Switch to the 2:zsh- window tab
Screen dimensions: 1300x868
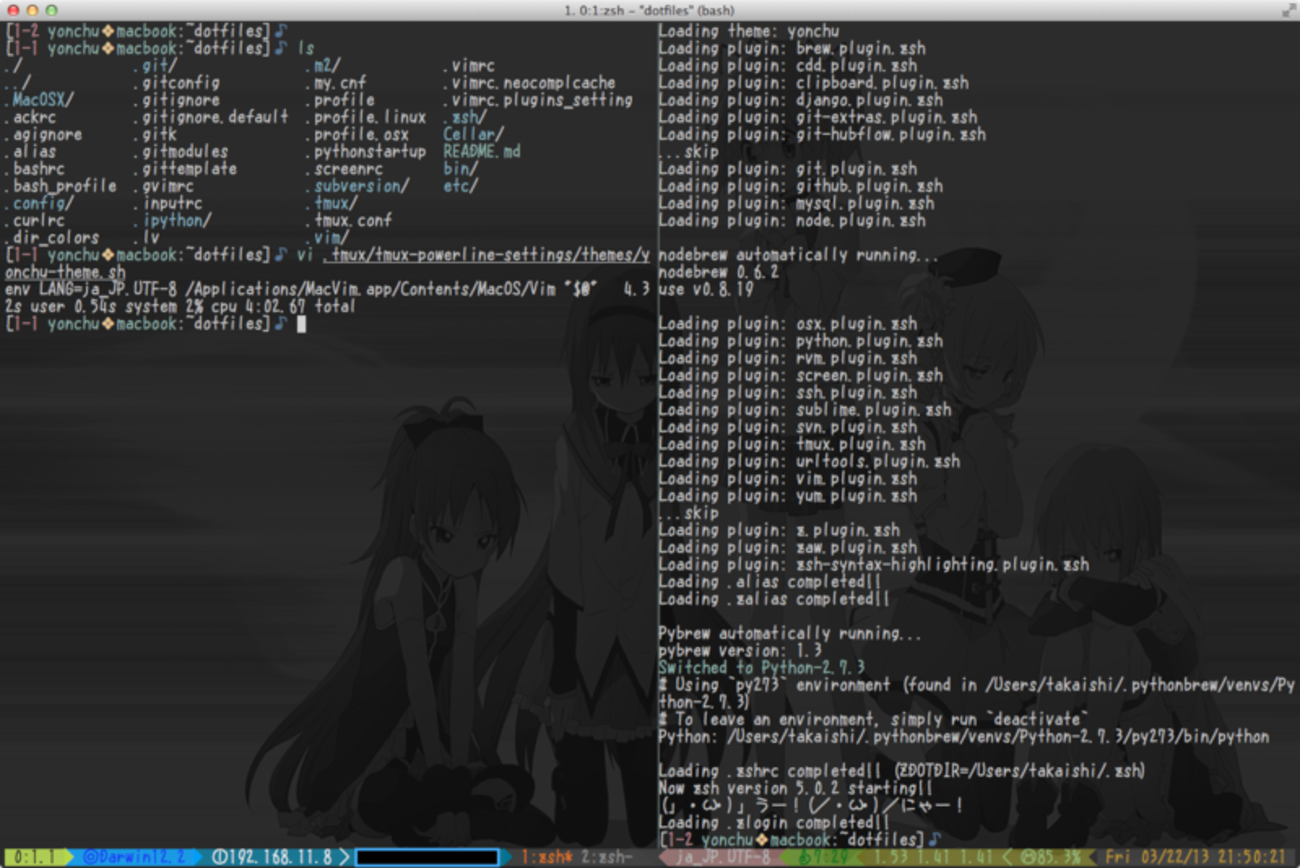607,857
